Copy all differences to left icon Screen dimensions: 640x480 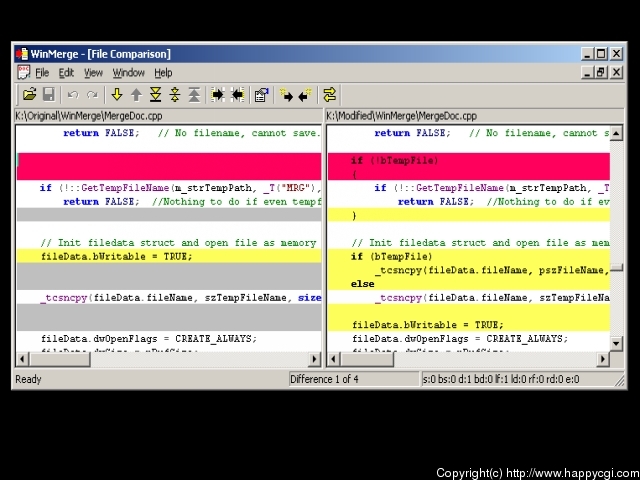pyautogui.click(x=305, y=95)
